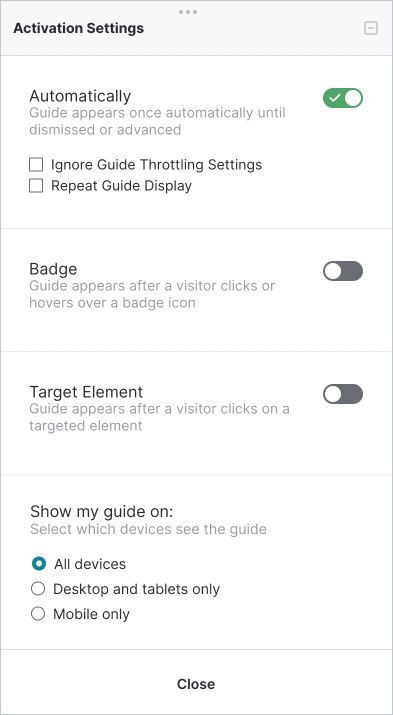This screenshot has height=715, width=393.
Task: Click the Ignore Guide Throttling Settings label text
Action: pos(156,165)
